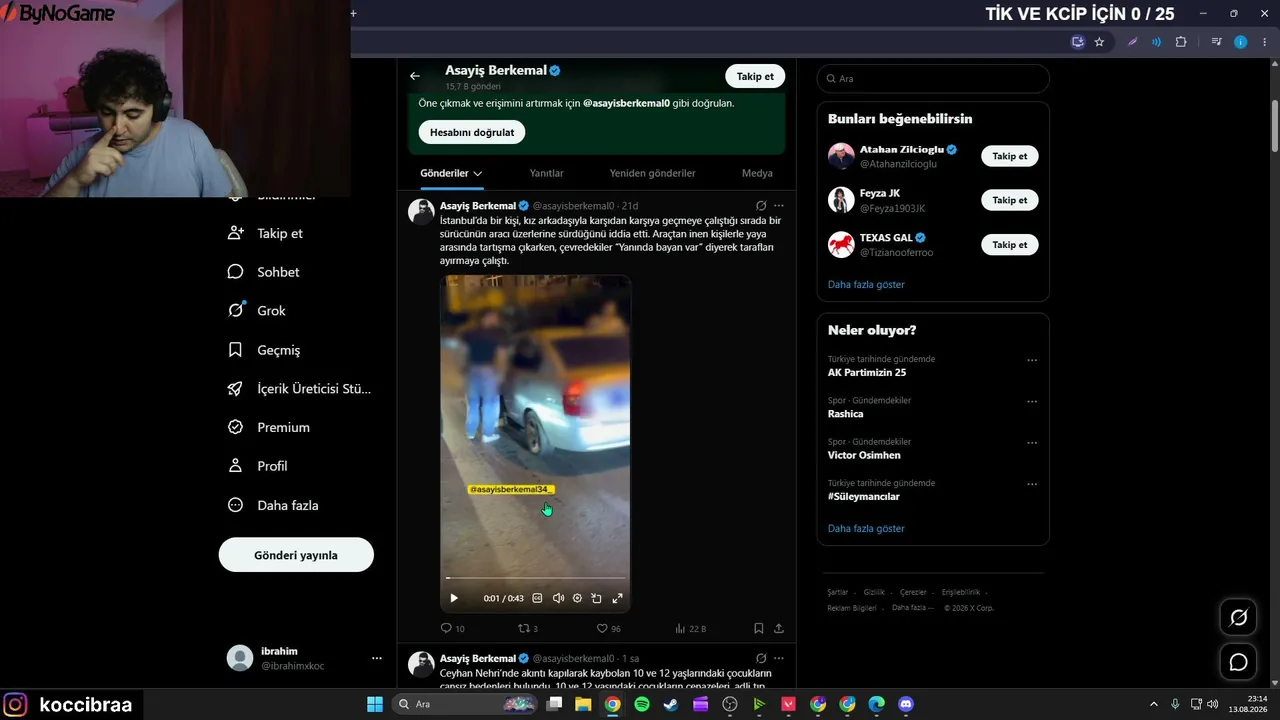Follow Atahan Zilcioglu
This screenshot has height=720, width=1280.
pyautogui.click(x=1010, y=156)
